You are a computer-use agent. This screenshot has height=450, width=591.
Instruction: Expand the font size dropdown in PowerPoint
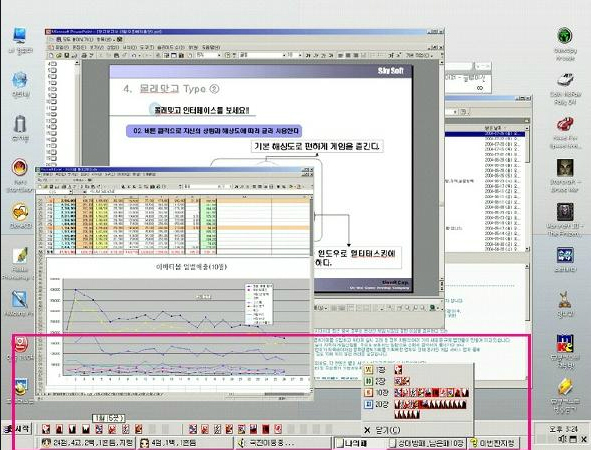(300, 55)
